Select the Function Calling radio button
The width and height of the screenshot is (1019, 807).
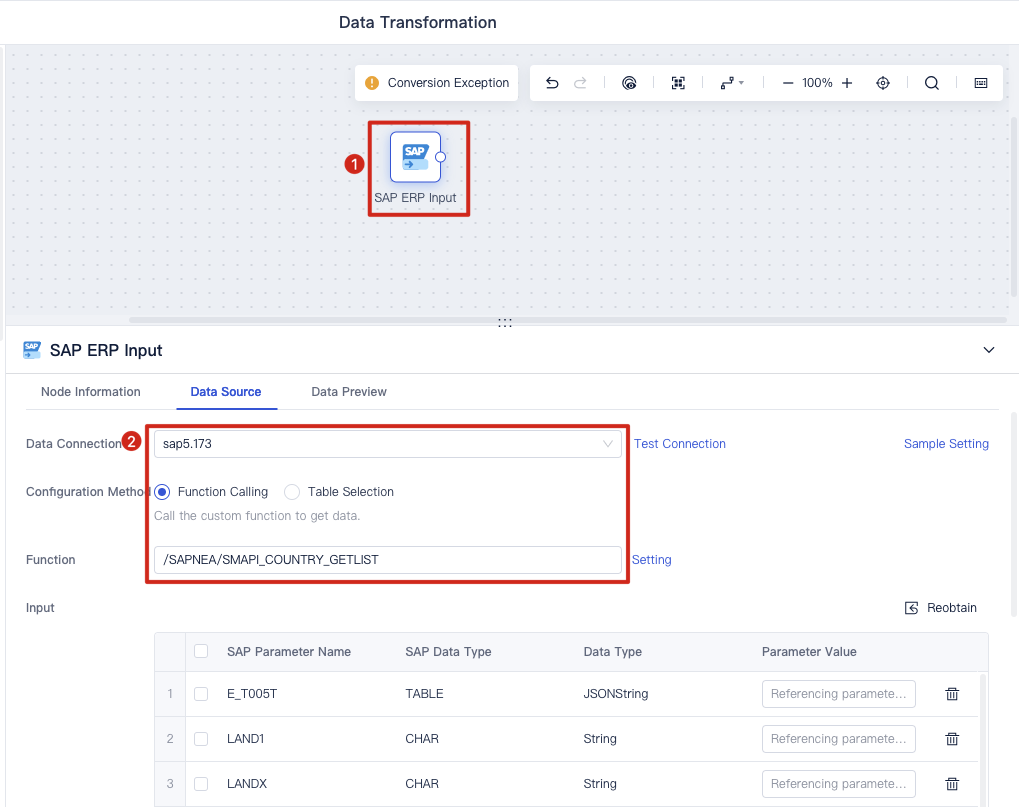click(x=162, y=491)
